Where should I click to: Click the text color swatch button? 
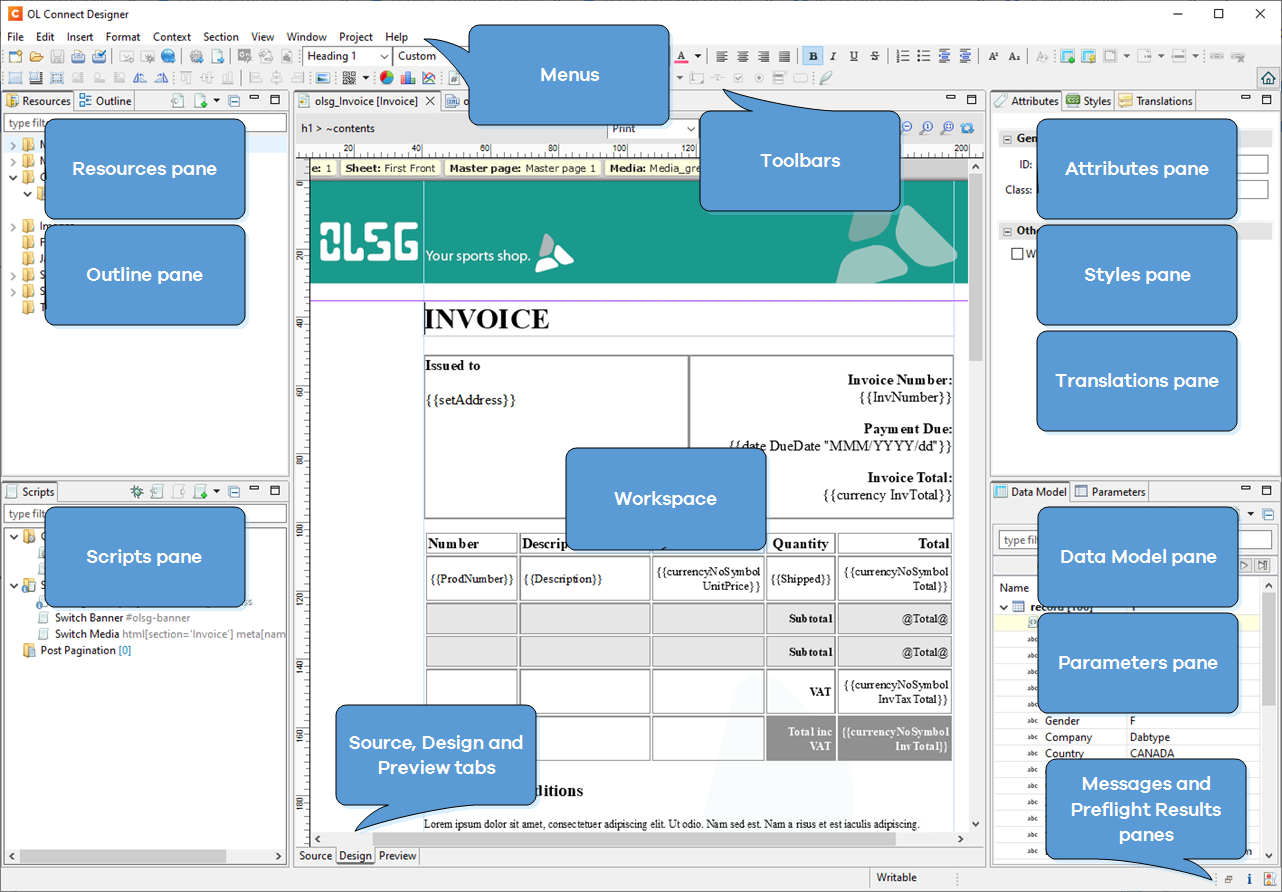click(682, 57)
